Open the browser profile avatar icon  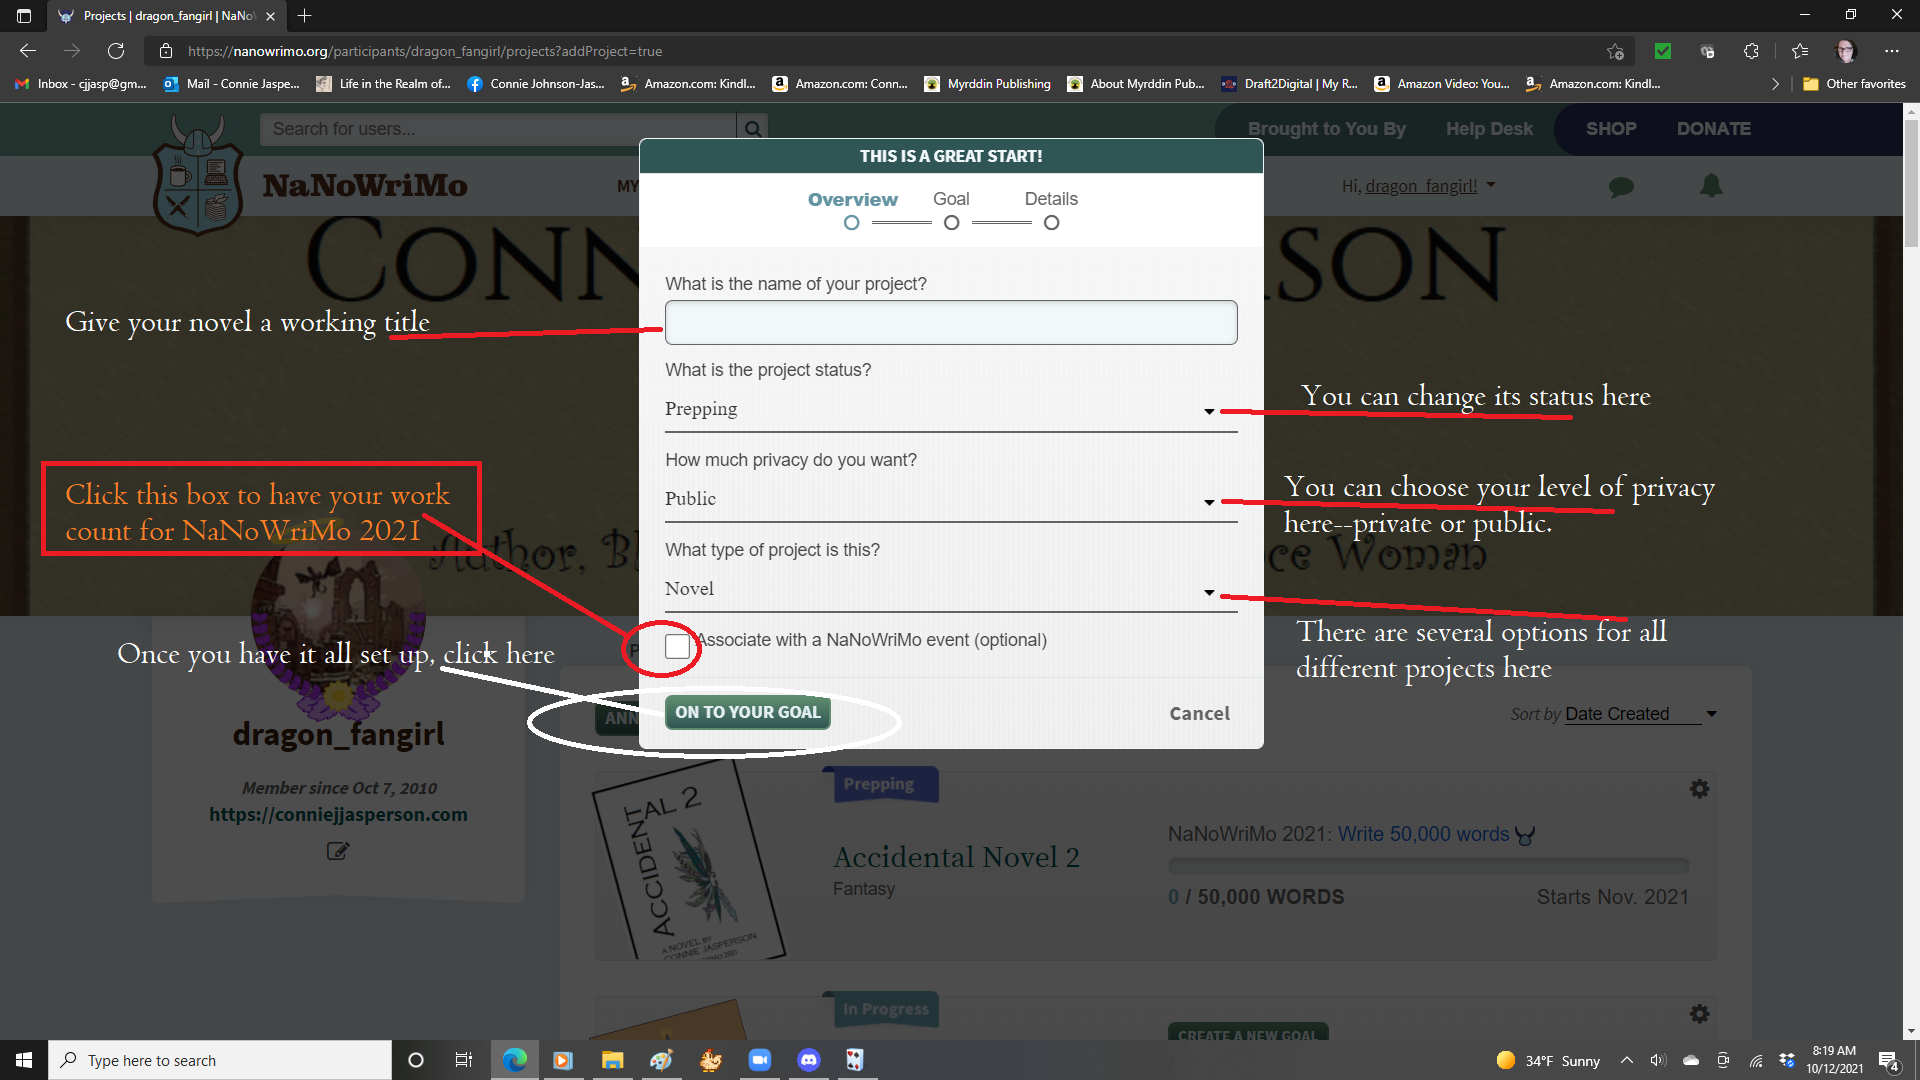1845,51
